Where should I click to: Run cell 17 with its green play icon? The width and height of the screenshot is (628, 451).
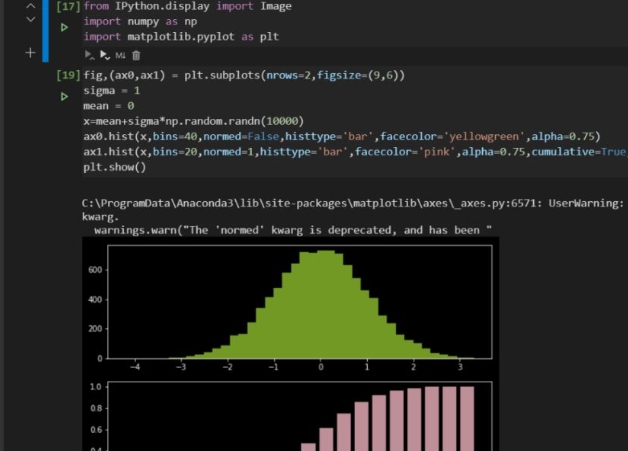[x=64, y=27]
